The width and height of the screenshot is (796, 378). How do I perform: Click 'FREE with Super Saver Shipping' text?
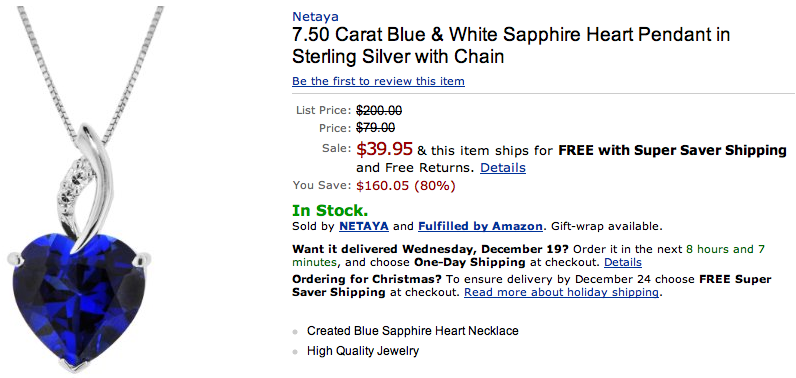(673, 151)
